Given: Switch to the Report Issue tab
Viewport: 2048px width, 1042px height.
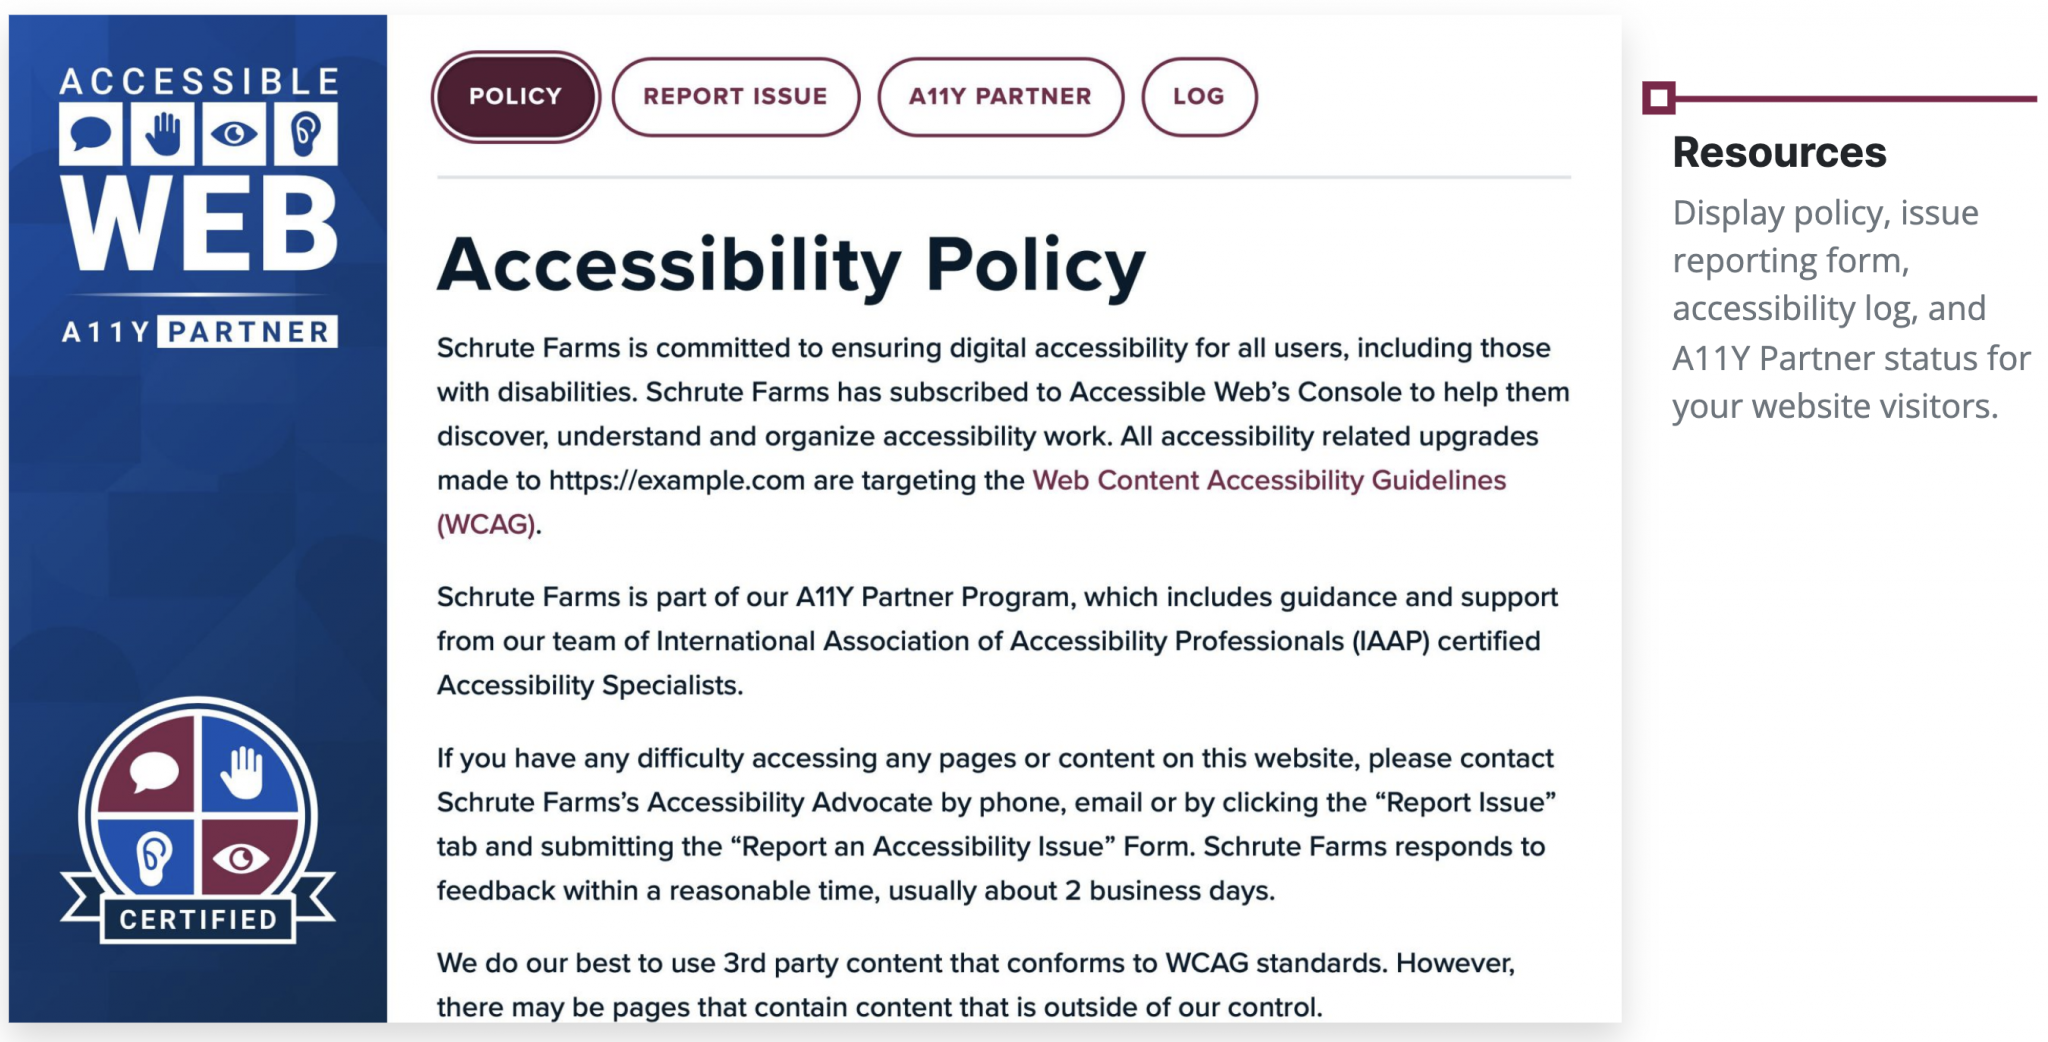Looking at the screenshot, I should coord(735,96).
